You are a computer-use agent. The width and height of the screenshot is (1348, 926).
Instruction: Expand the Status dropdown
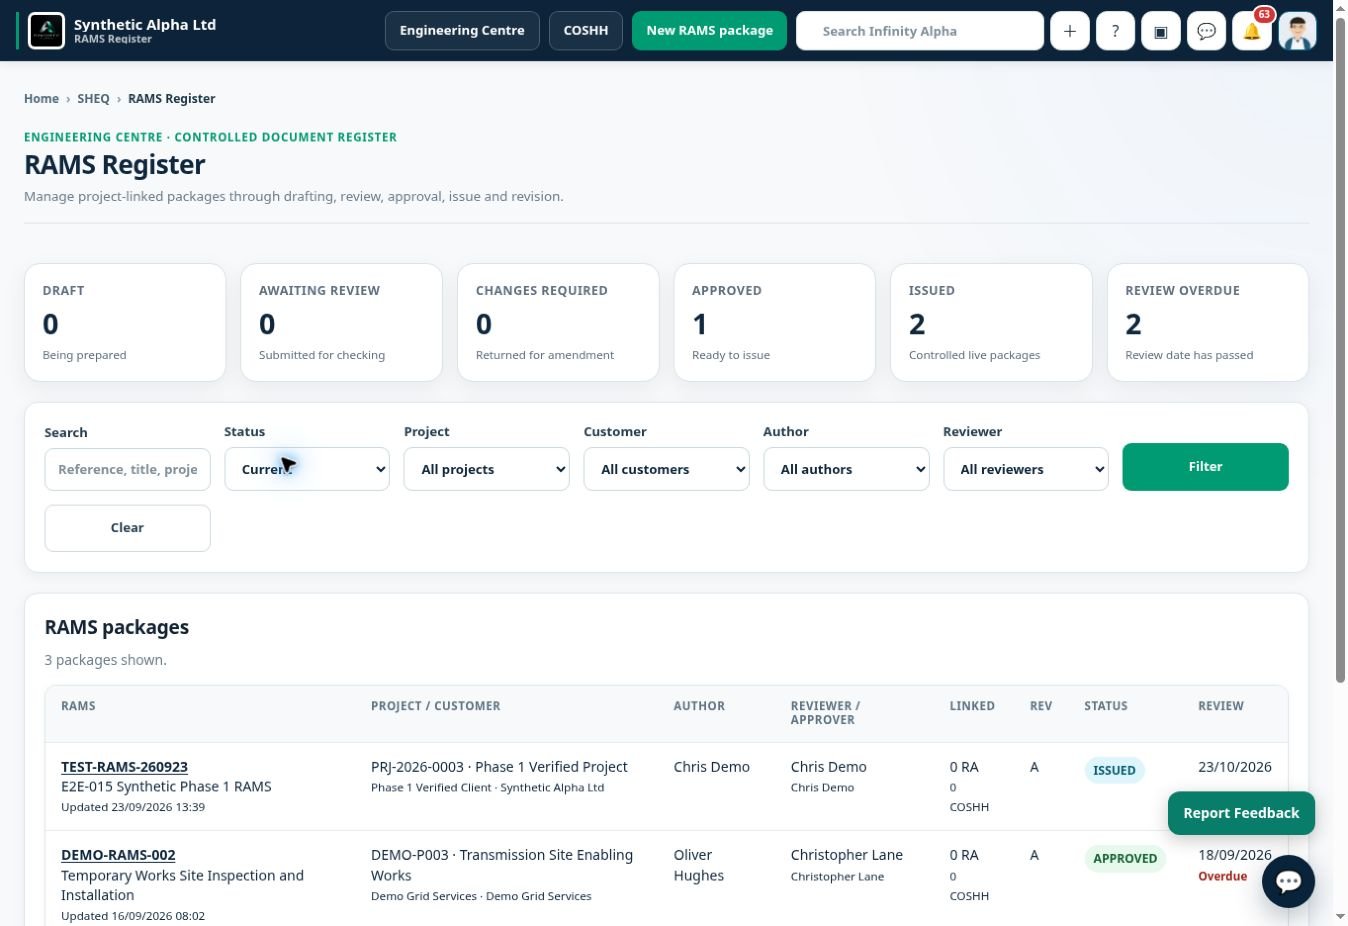tap(307, 469)
